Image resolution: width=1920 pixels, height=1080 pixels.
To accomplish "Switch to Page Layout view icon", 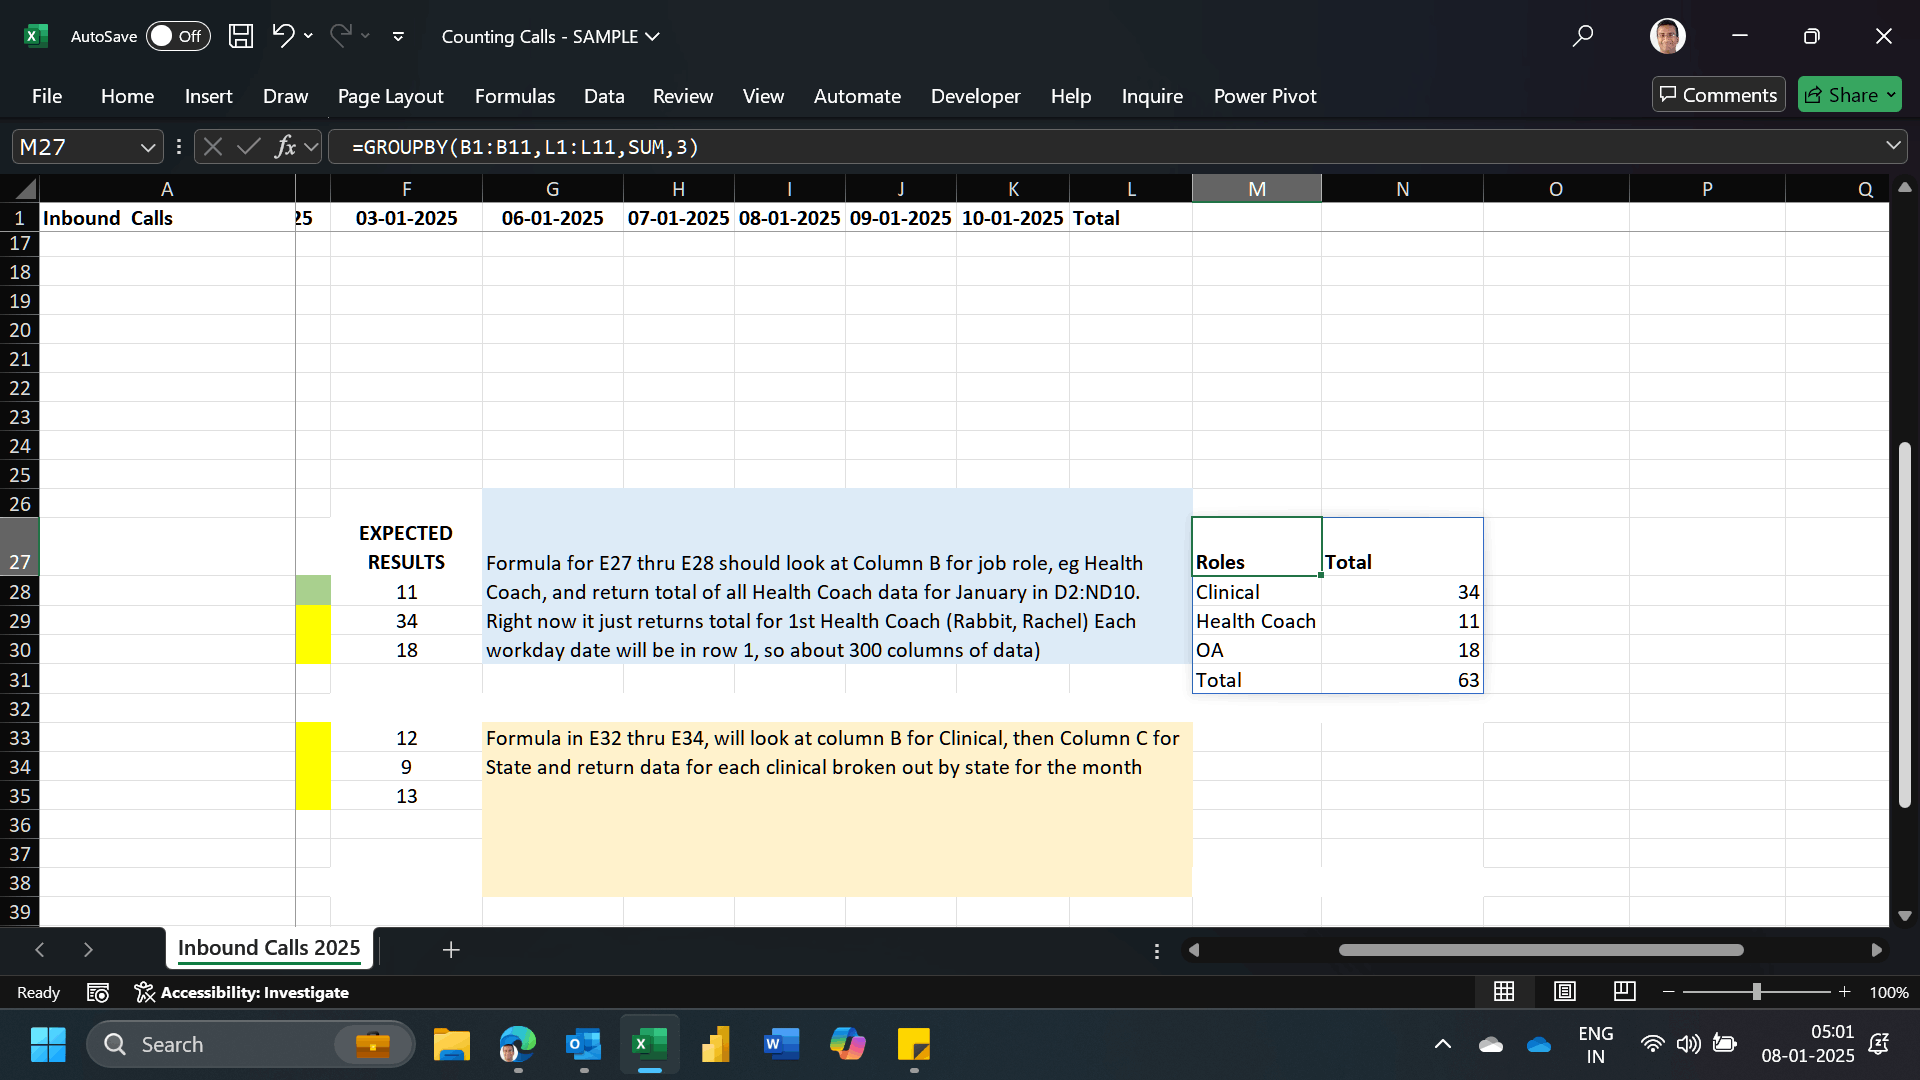I will coord(1564,991).
